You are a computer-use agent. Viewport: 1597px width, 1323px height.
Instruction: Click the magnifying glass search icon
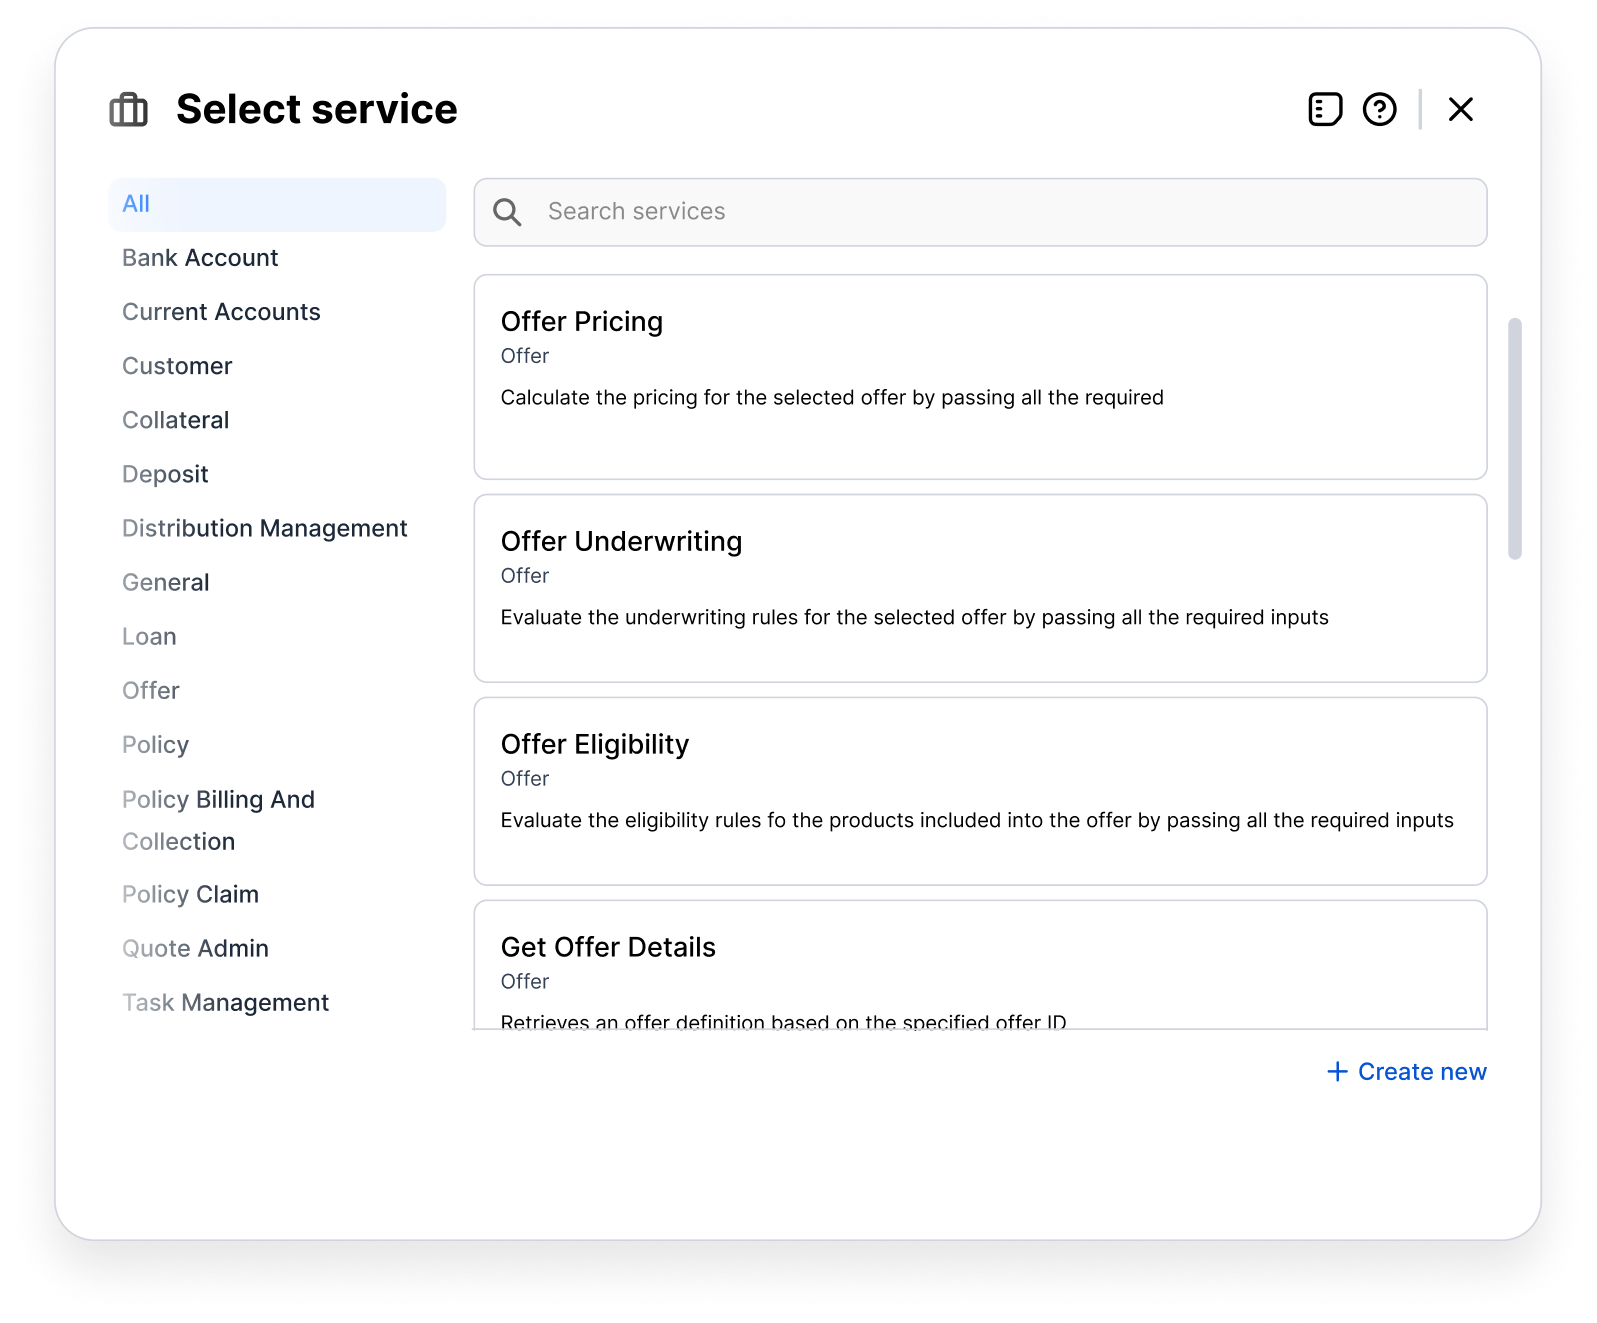click(x=507, y=212)
